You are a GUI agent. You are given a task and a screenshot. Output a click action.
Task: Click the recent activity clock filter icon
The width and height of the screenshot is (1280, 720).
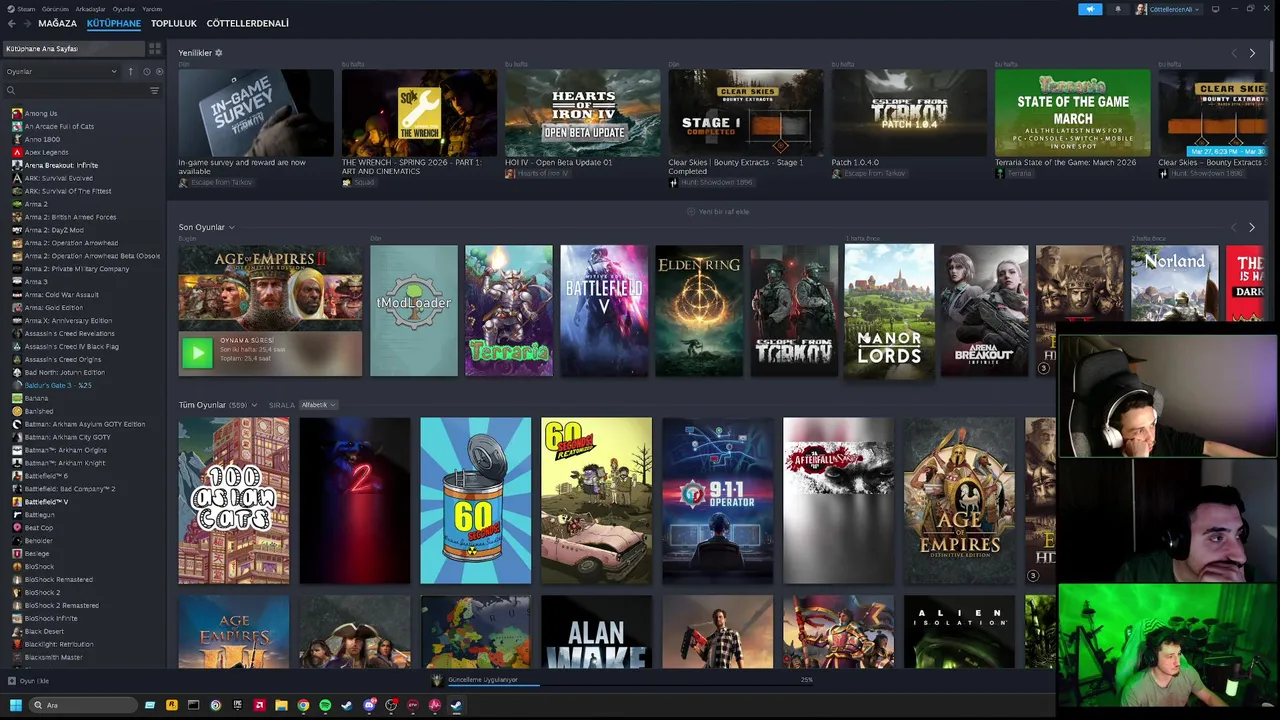(x=146, y=72)
